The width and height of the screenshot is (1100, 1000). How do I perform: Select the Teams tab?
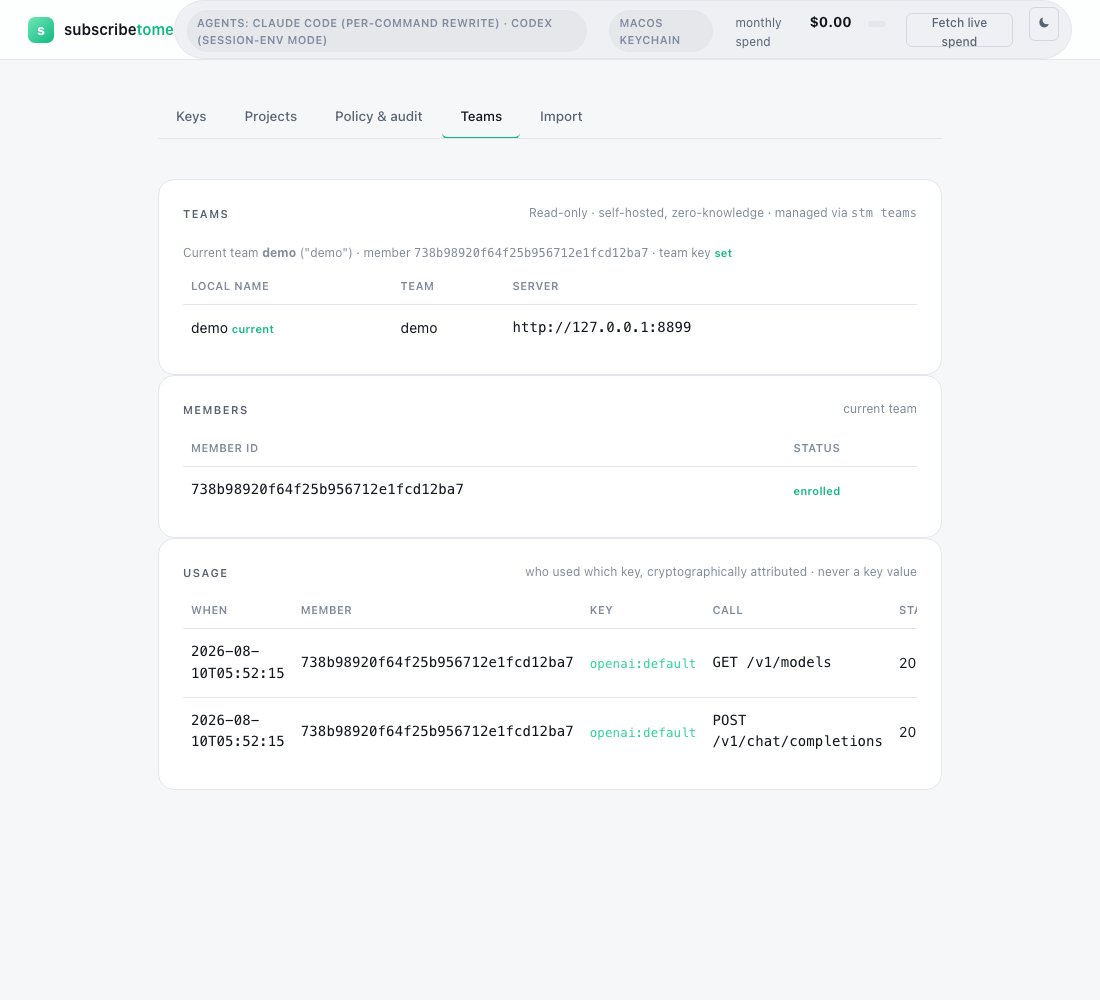pos(481,116)
